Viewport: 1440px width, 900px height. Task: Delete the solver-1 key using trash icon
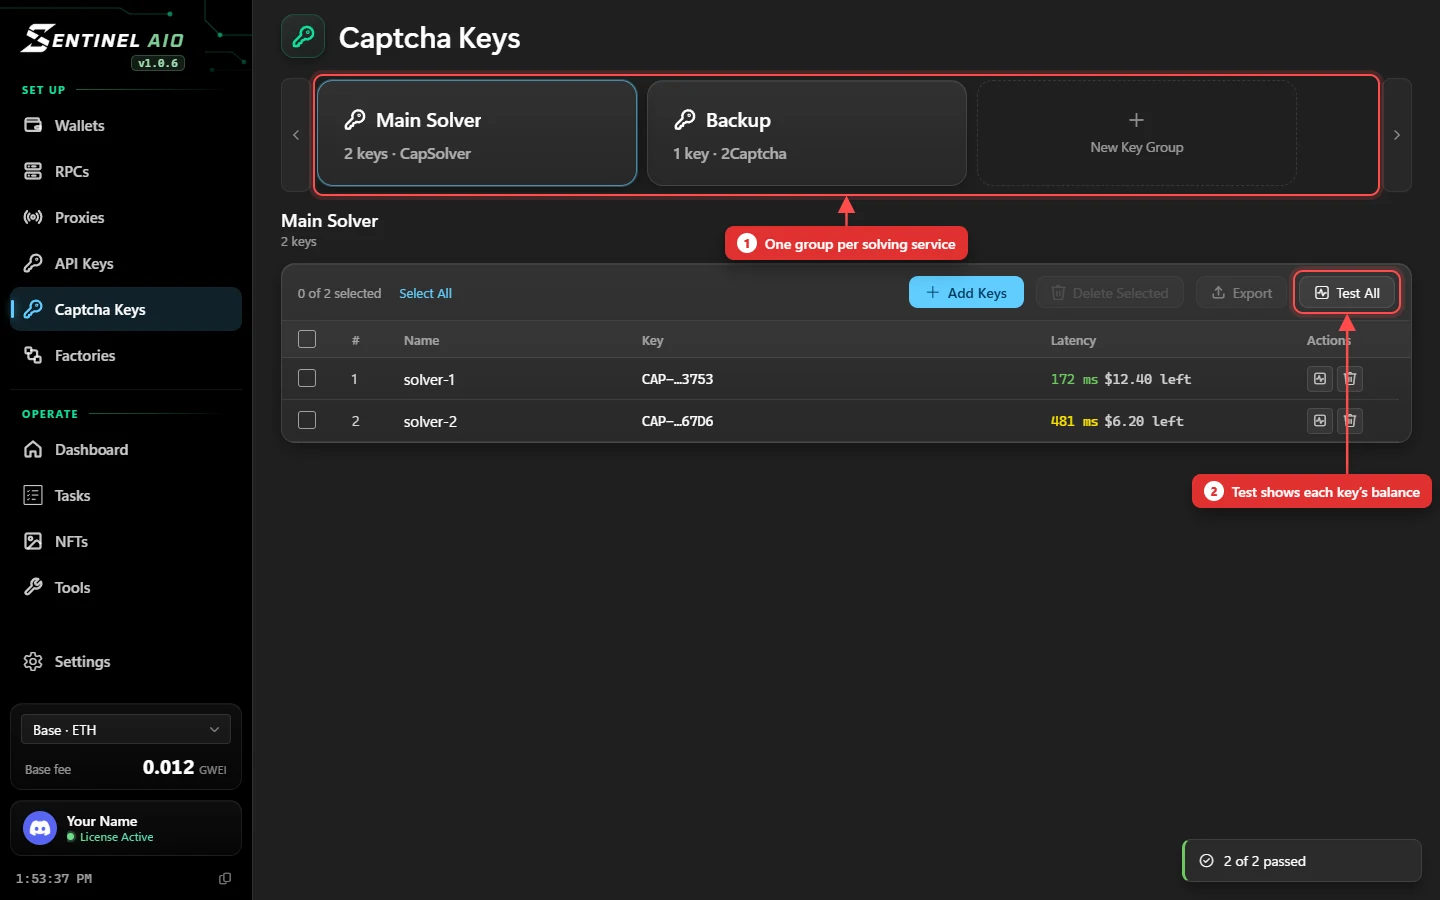[1350, 379]
